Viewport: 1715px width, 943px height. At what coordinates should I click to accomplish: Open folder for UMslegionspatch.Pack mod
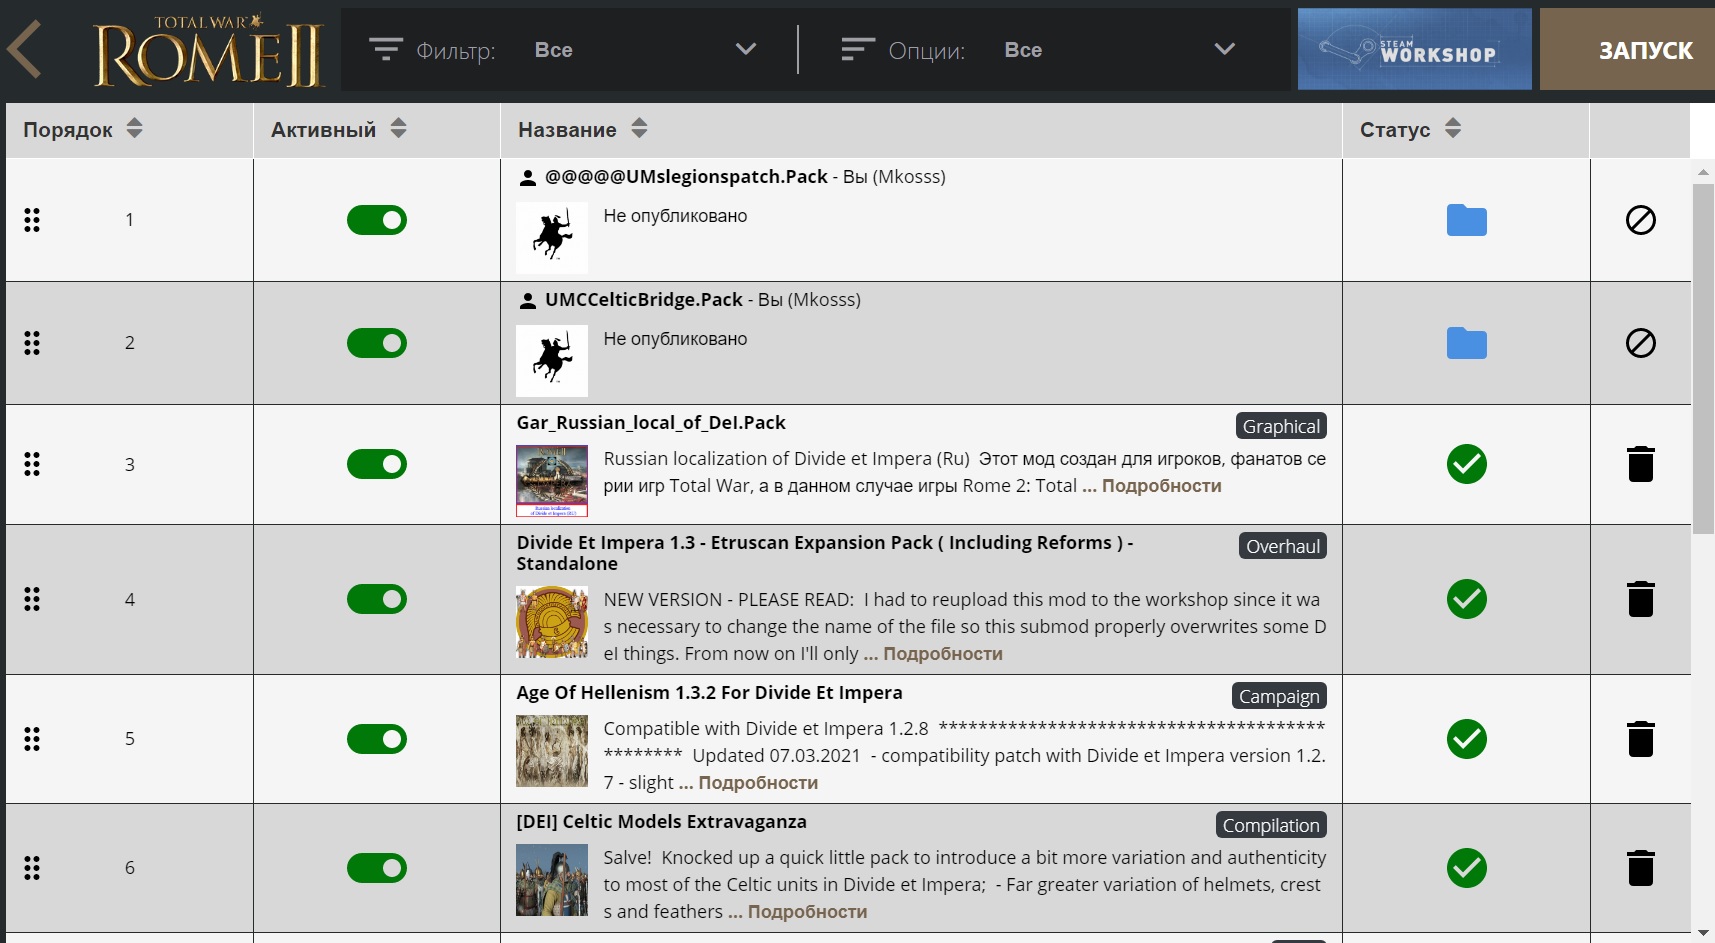[x=1466, y=220]
